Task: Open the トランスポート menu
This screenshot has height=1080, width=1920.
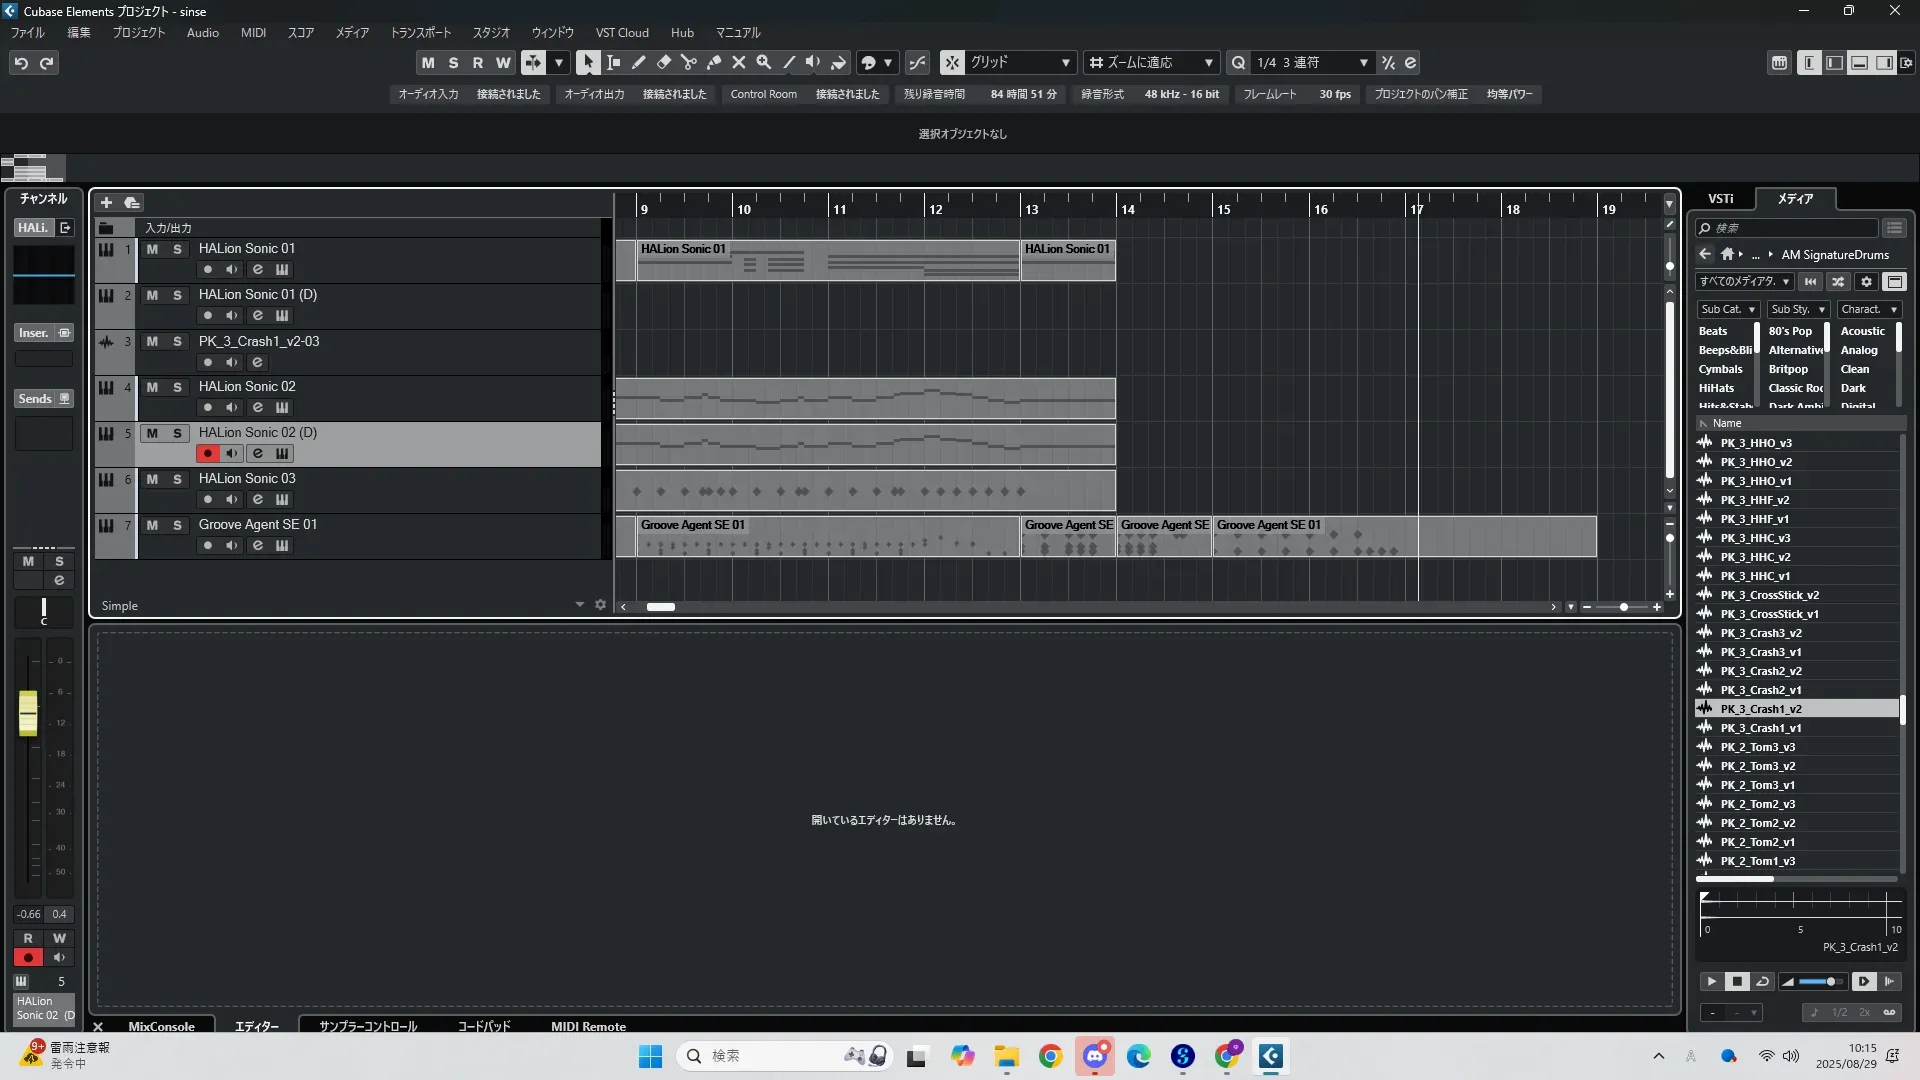Action: (x=420, y=33)
